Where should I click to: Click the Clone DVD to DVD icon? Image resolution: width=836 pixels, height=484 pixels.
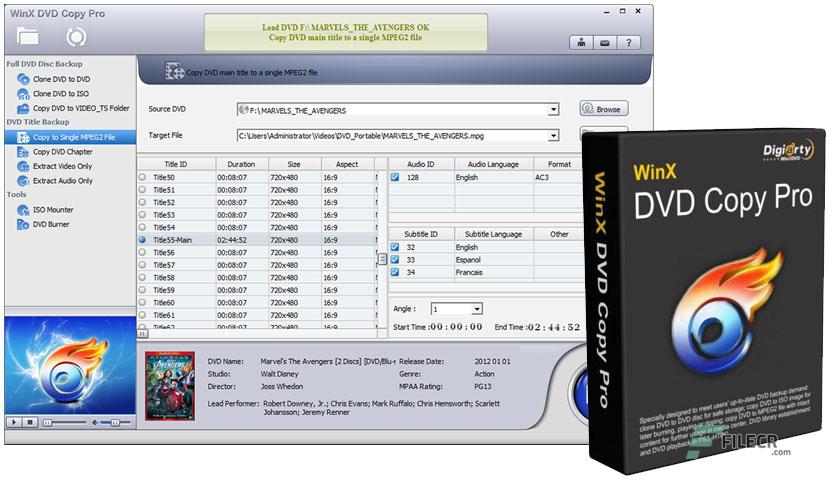click(23, 79)
